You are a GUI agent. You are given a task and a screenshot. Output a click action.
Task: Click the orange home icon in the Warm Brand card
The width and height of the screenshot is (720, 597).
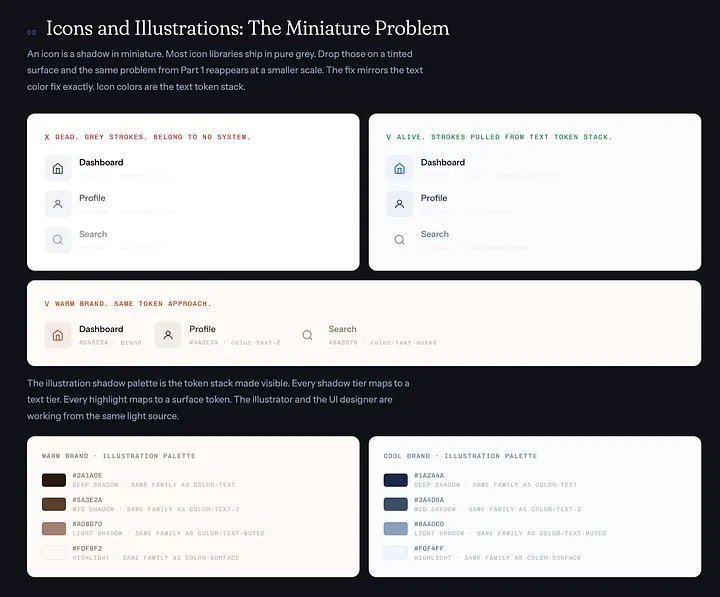click(58, 335)
